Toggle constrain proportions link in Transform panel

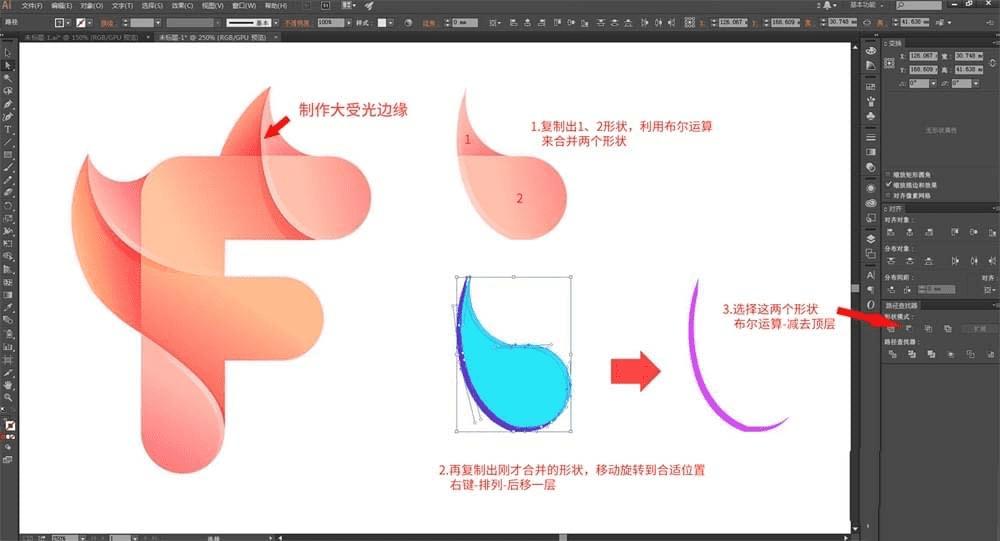tap(993, 63)
